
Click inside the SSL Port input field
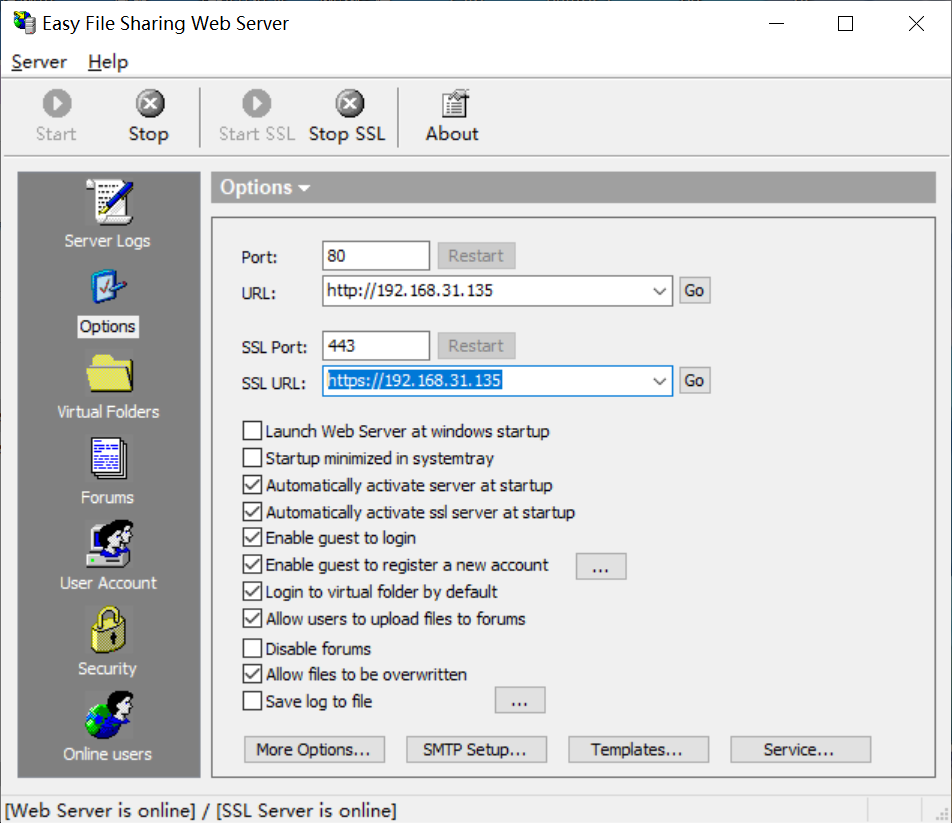pyautogui.click(x=376, y=346)
